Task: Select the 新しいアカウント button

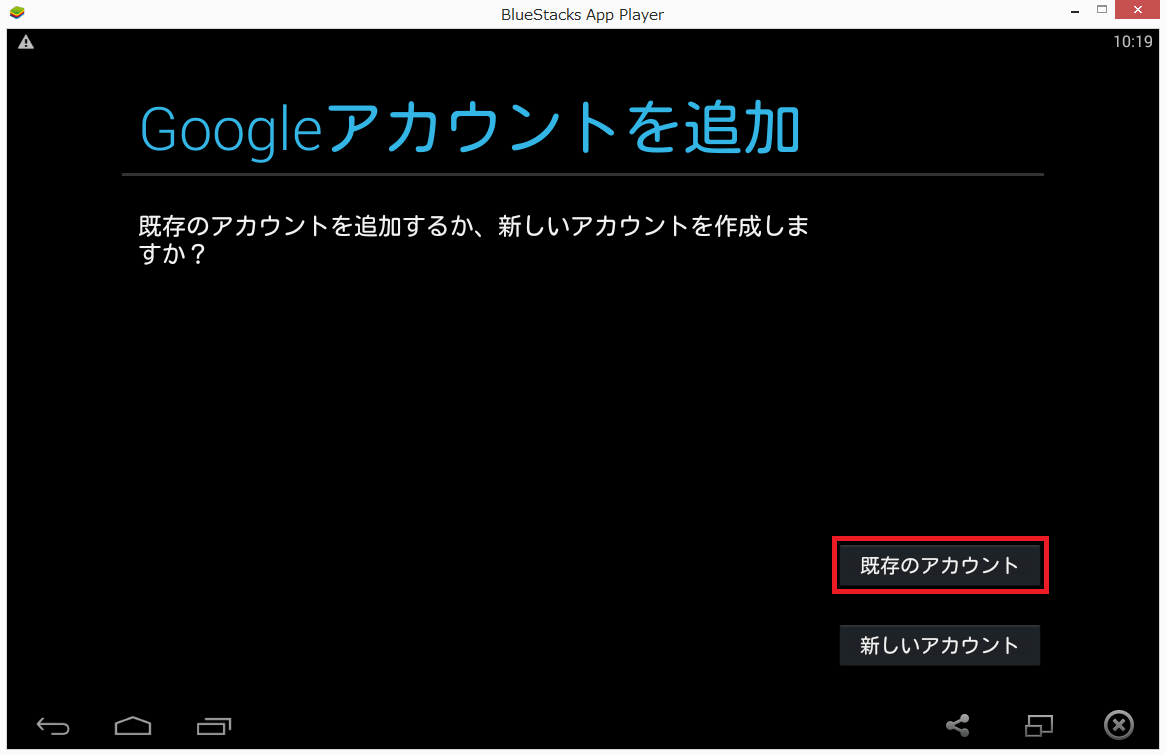Action: pyautogui.click(x=939, y=645)
